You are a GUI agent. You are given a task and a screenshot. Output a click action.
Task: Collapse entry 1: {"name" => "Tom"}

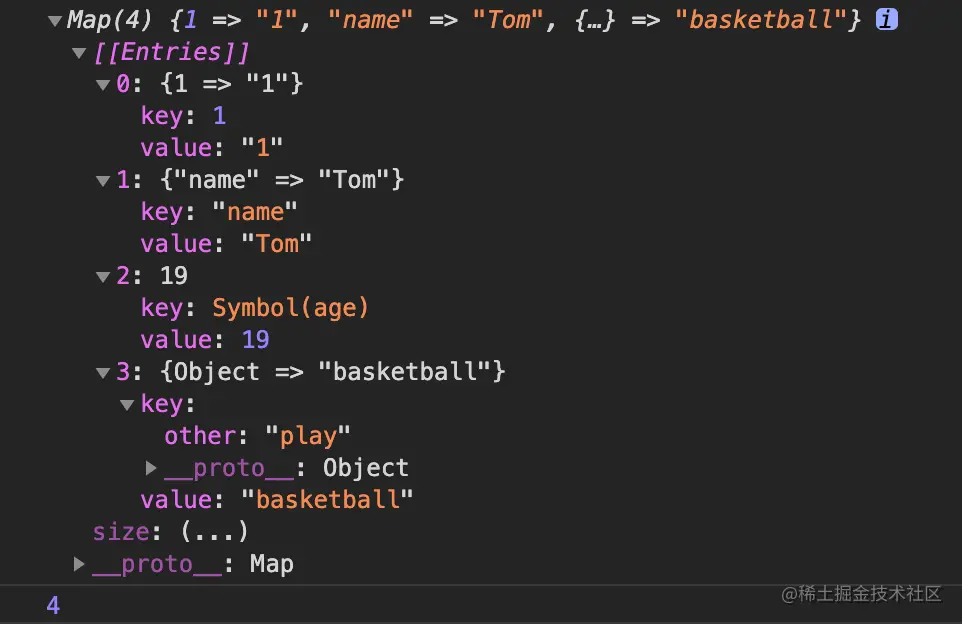103,181
